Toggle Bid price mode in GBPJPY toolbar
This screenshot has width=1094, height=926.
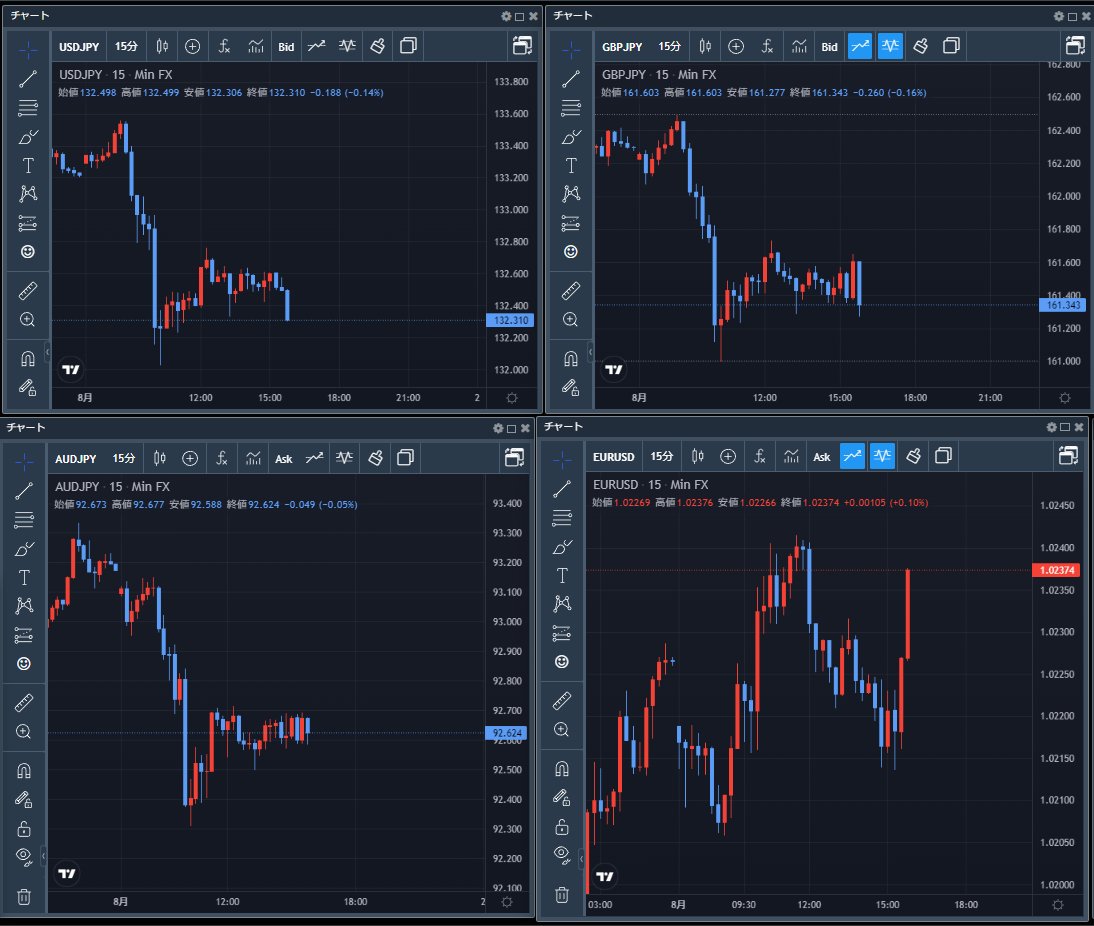(x=830, y=47)
